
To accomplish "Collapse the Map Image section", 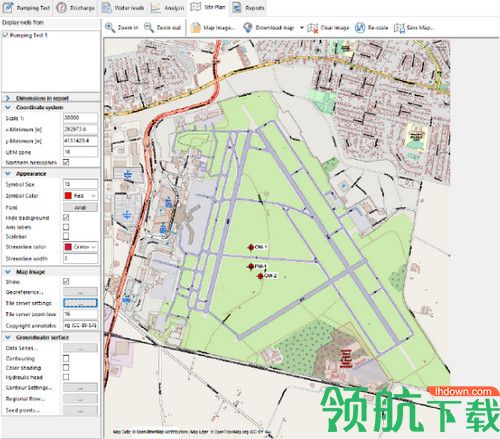I will pos(8,272).
